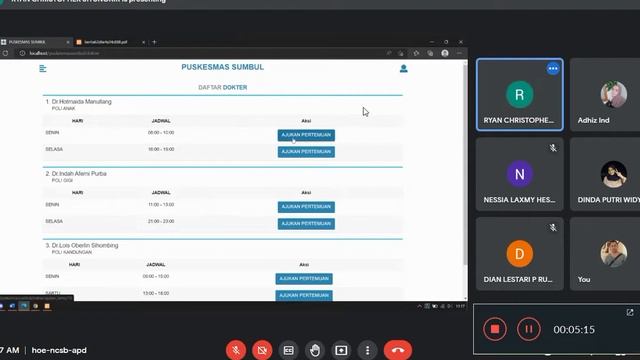The image size is (640, 360).
Task: Open the hamburger menu on Puskesmas page
Action: point(42,69)
